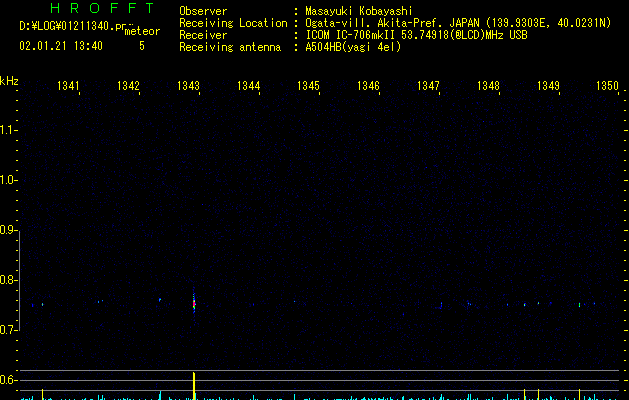Click the A504HB(yagi 4el) antenna text
The height and width of the screenshot is (400, 629).
353,47
